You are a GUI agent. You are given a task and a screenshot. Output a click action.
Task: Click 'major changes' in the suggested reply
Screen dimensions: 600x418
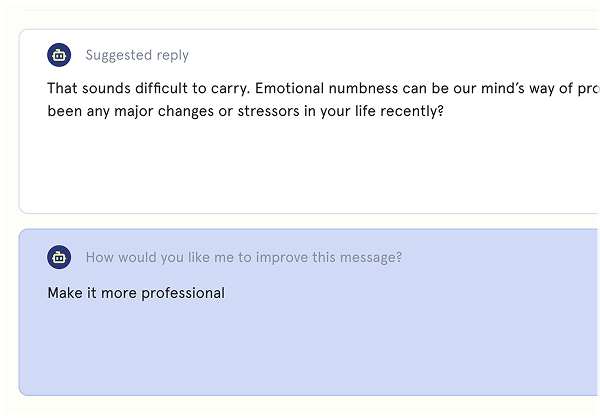[x=161, y=111]
